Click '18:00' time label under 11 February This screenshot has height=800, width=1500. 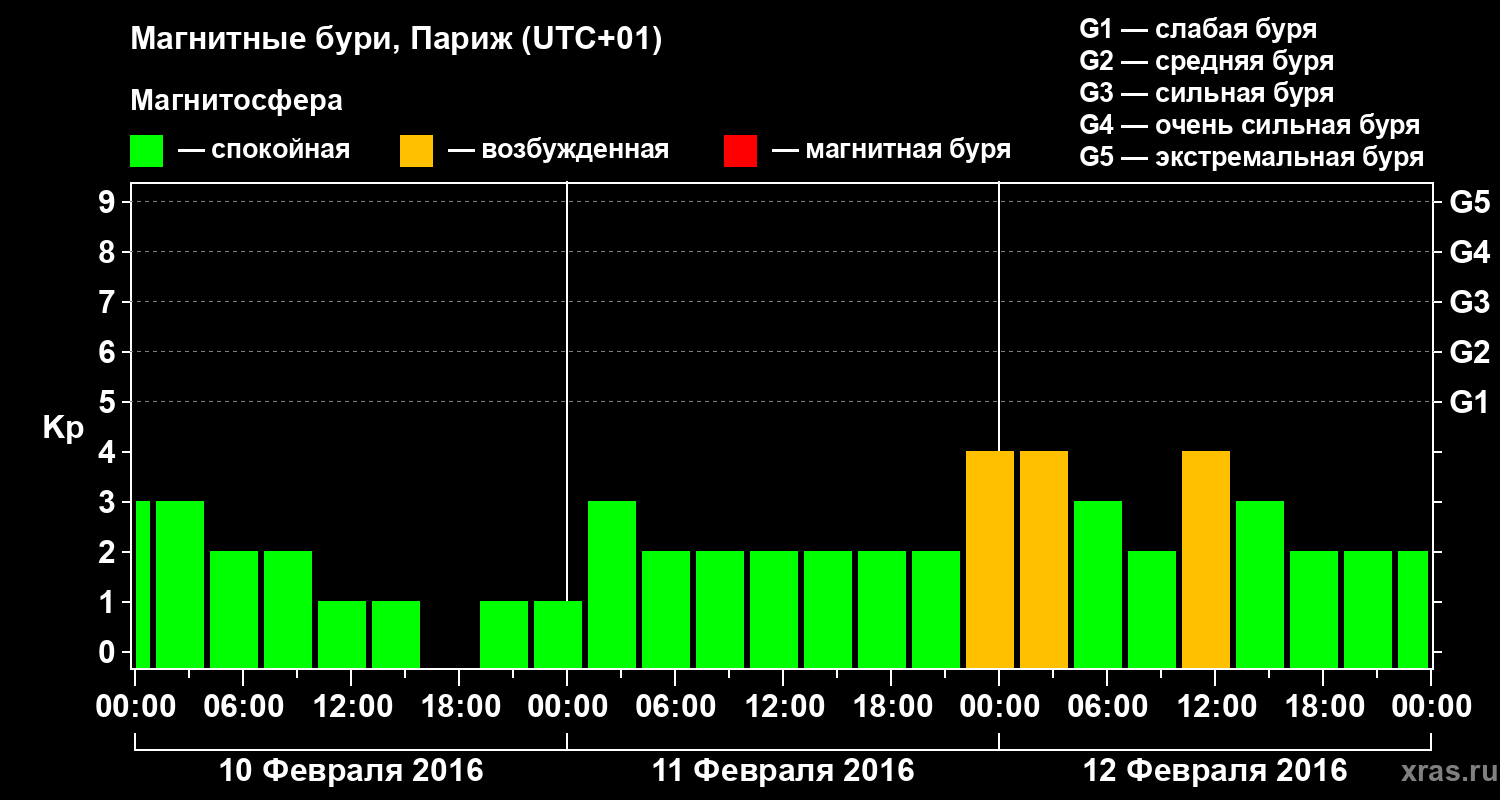pos(891,707)
